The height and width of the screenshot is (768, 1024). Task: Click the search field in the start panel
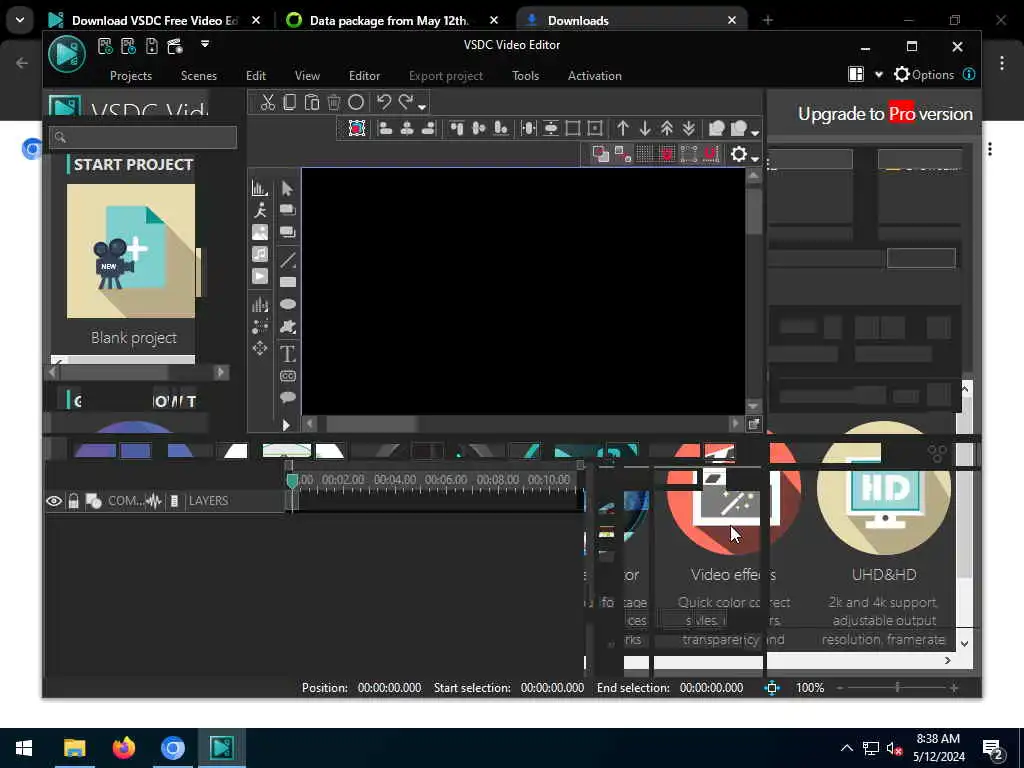(143, 137)
